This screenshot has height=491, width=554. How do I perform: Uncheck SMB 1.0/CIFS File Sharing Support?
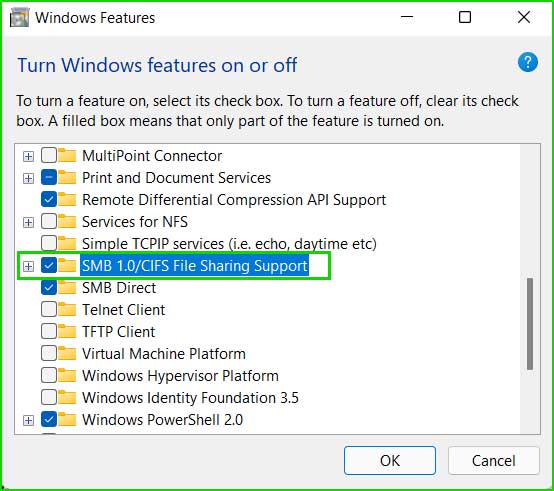point(49,266)
